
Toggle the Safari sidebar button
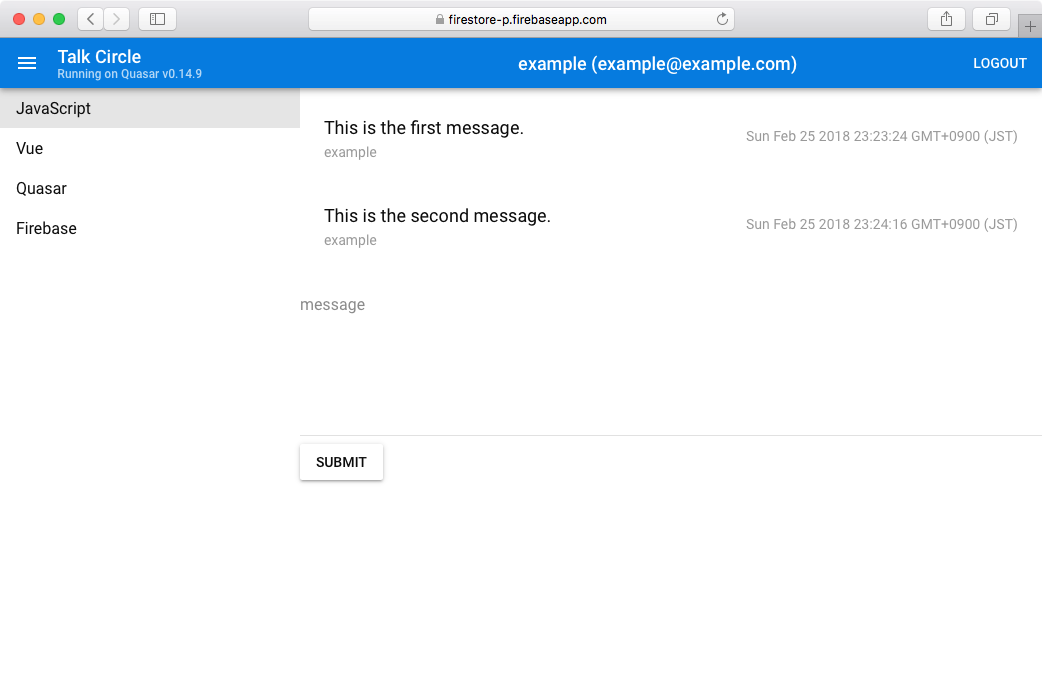point(157,19)
